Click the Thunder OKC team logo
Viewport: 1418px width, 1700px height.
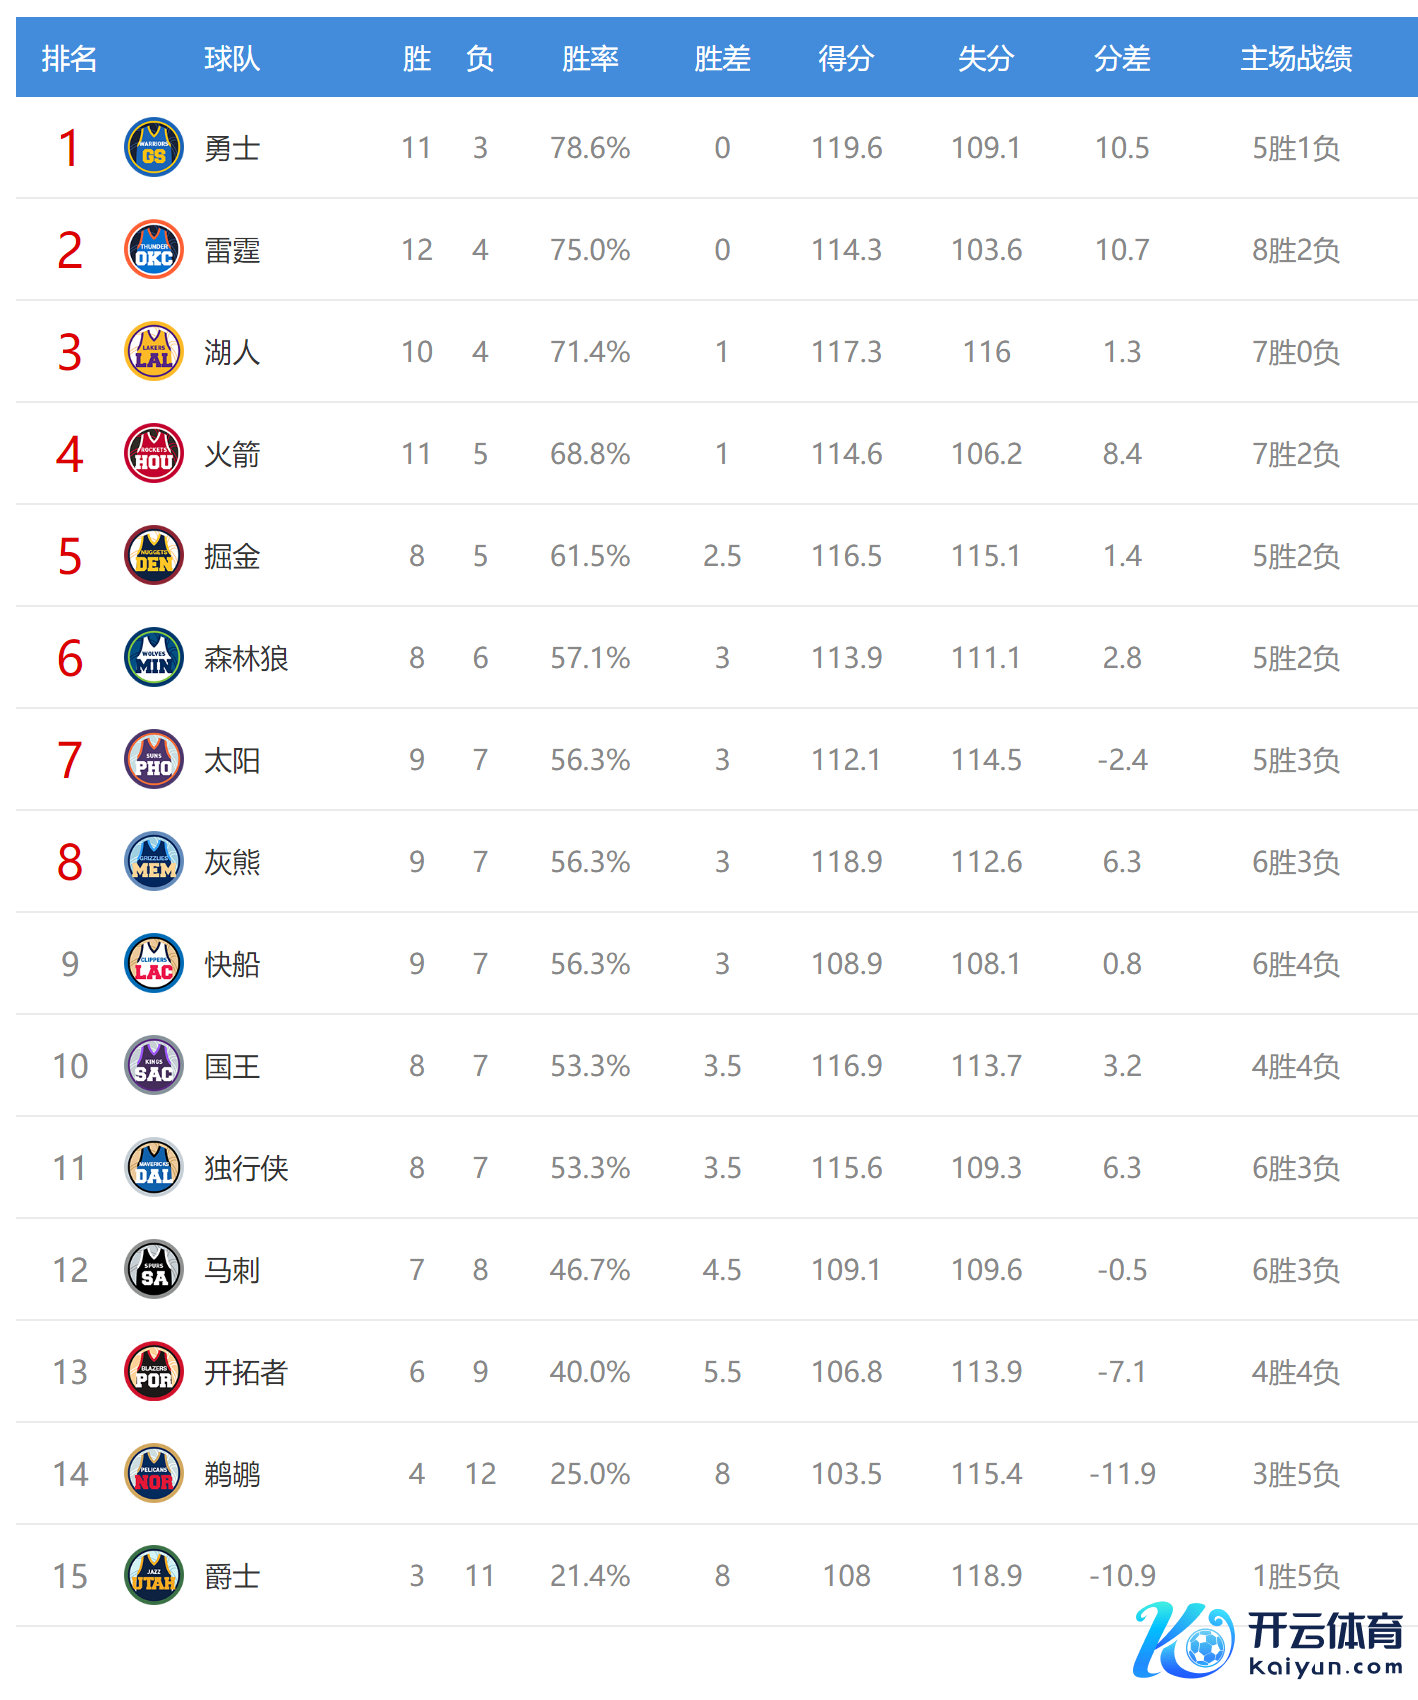click(154, 249)
